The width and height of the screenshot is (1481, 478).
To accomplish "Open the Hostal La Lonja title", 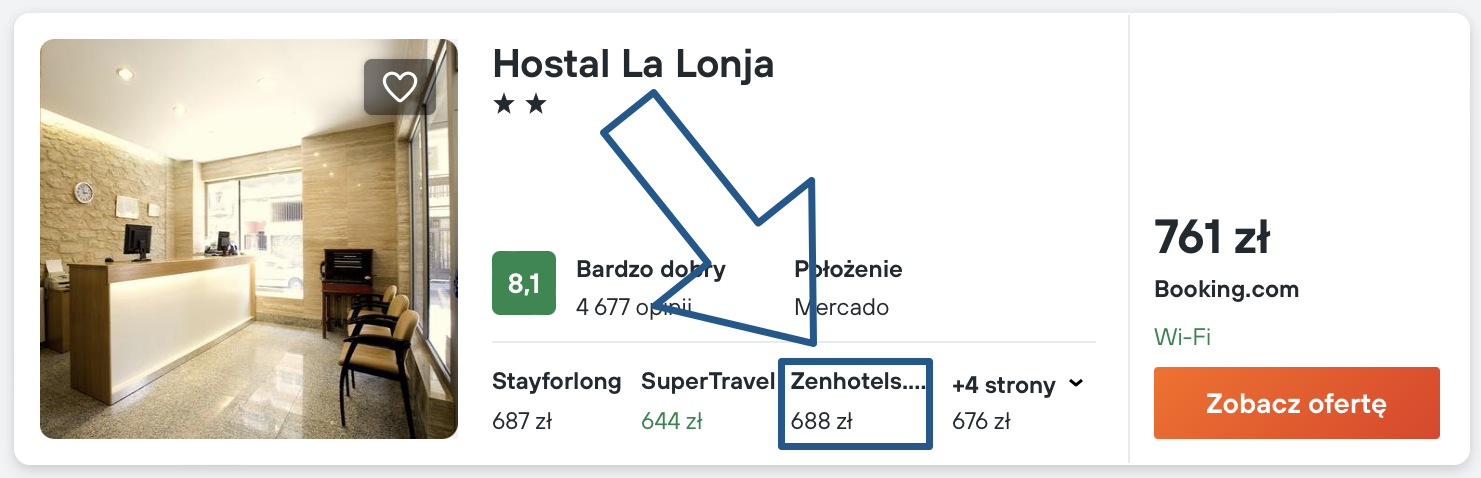I will (x=633, y=64).
